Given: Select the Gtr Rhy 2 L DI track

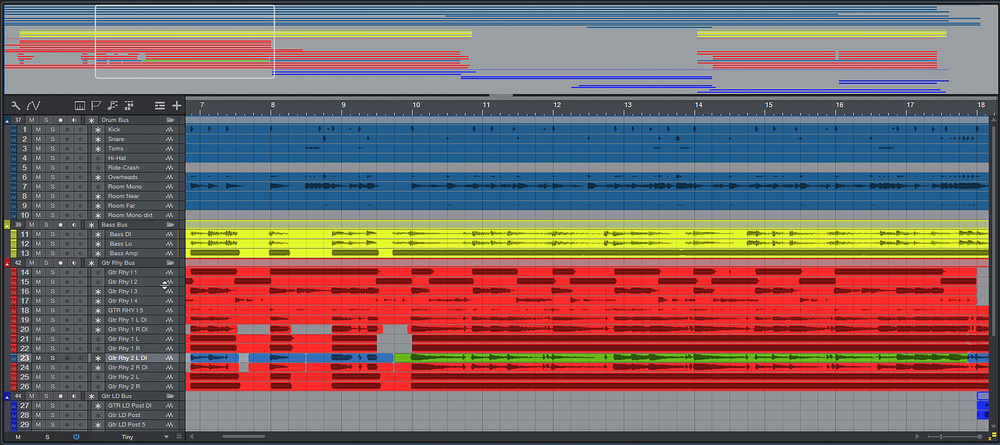Looking at the screenshot, I should (128, 358).
